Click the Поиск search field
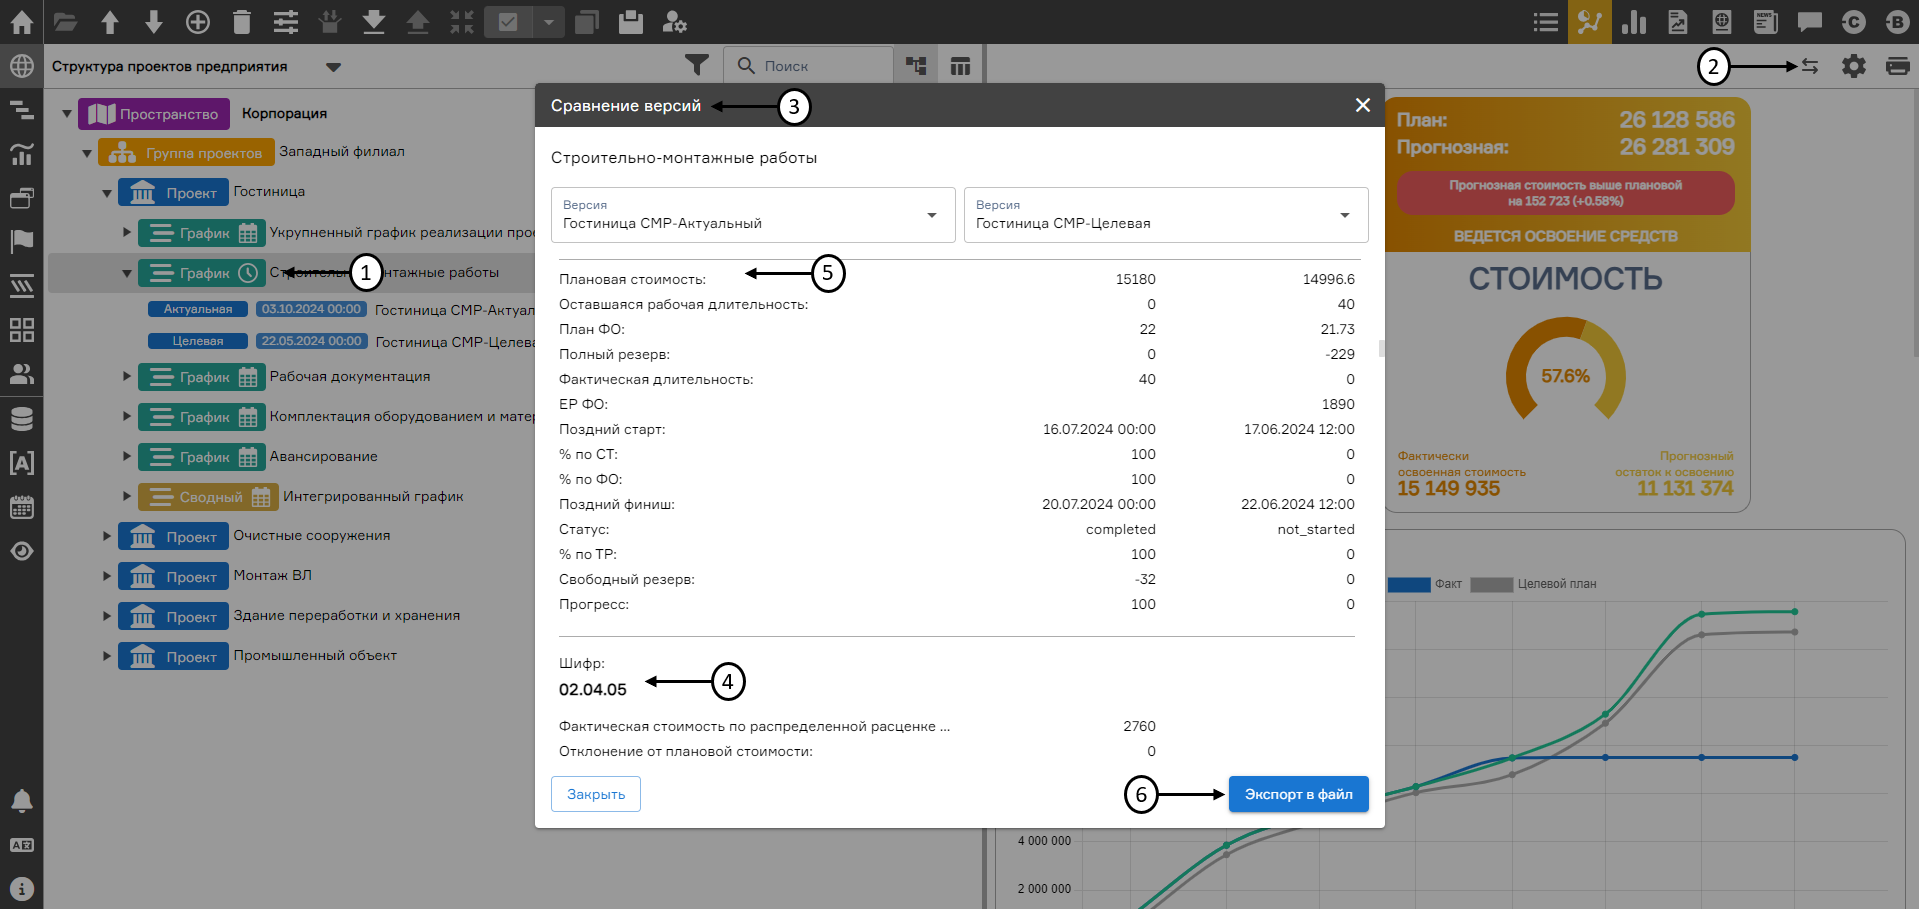This screenshot has height=909, width=1919. 808,66
